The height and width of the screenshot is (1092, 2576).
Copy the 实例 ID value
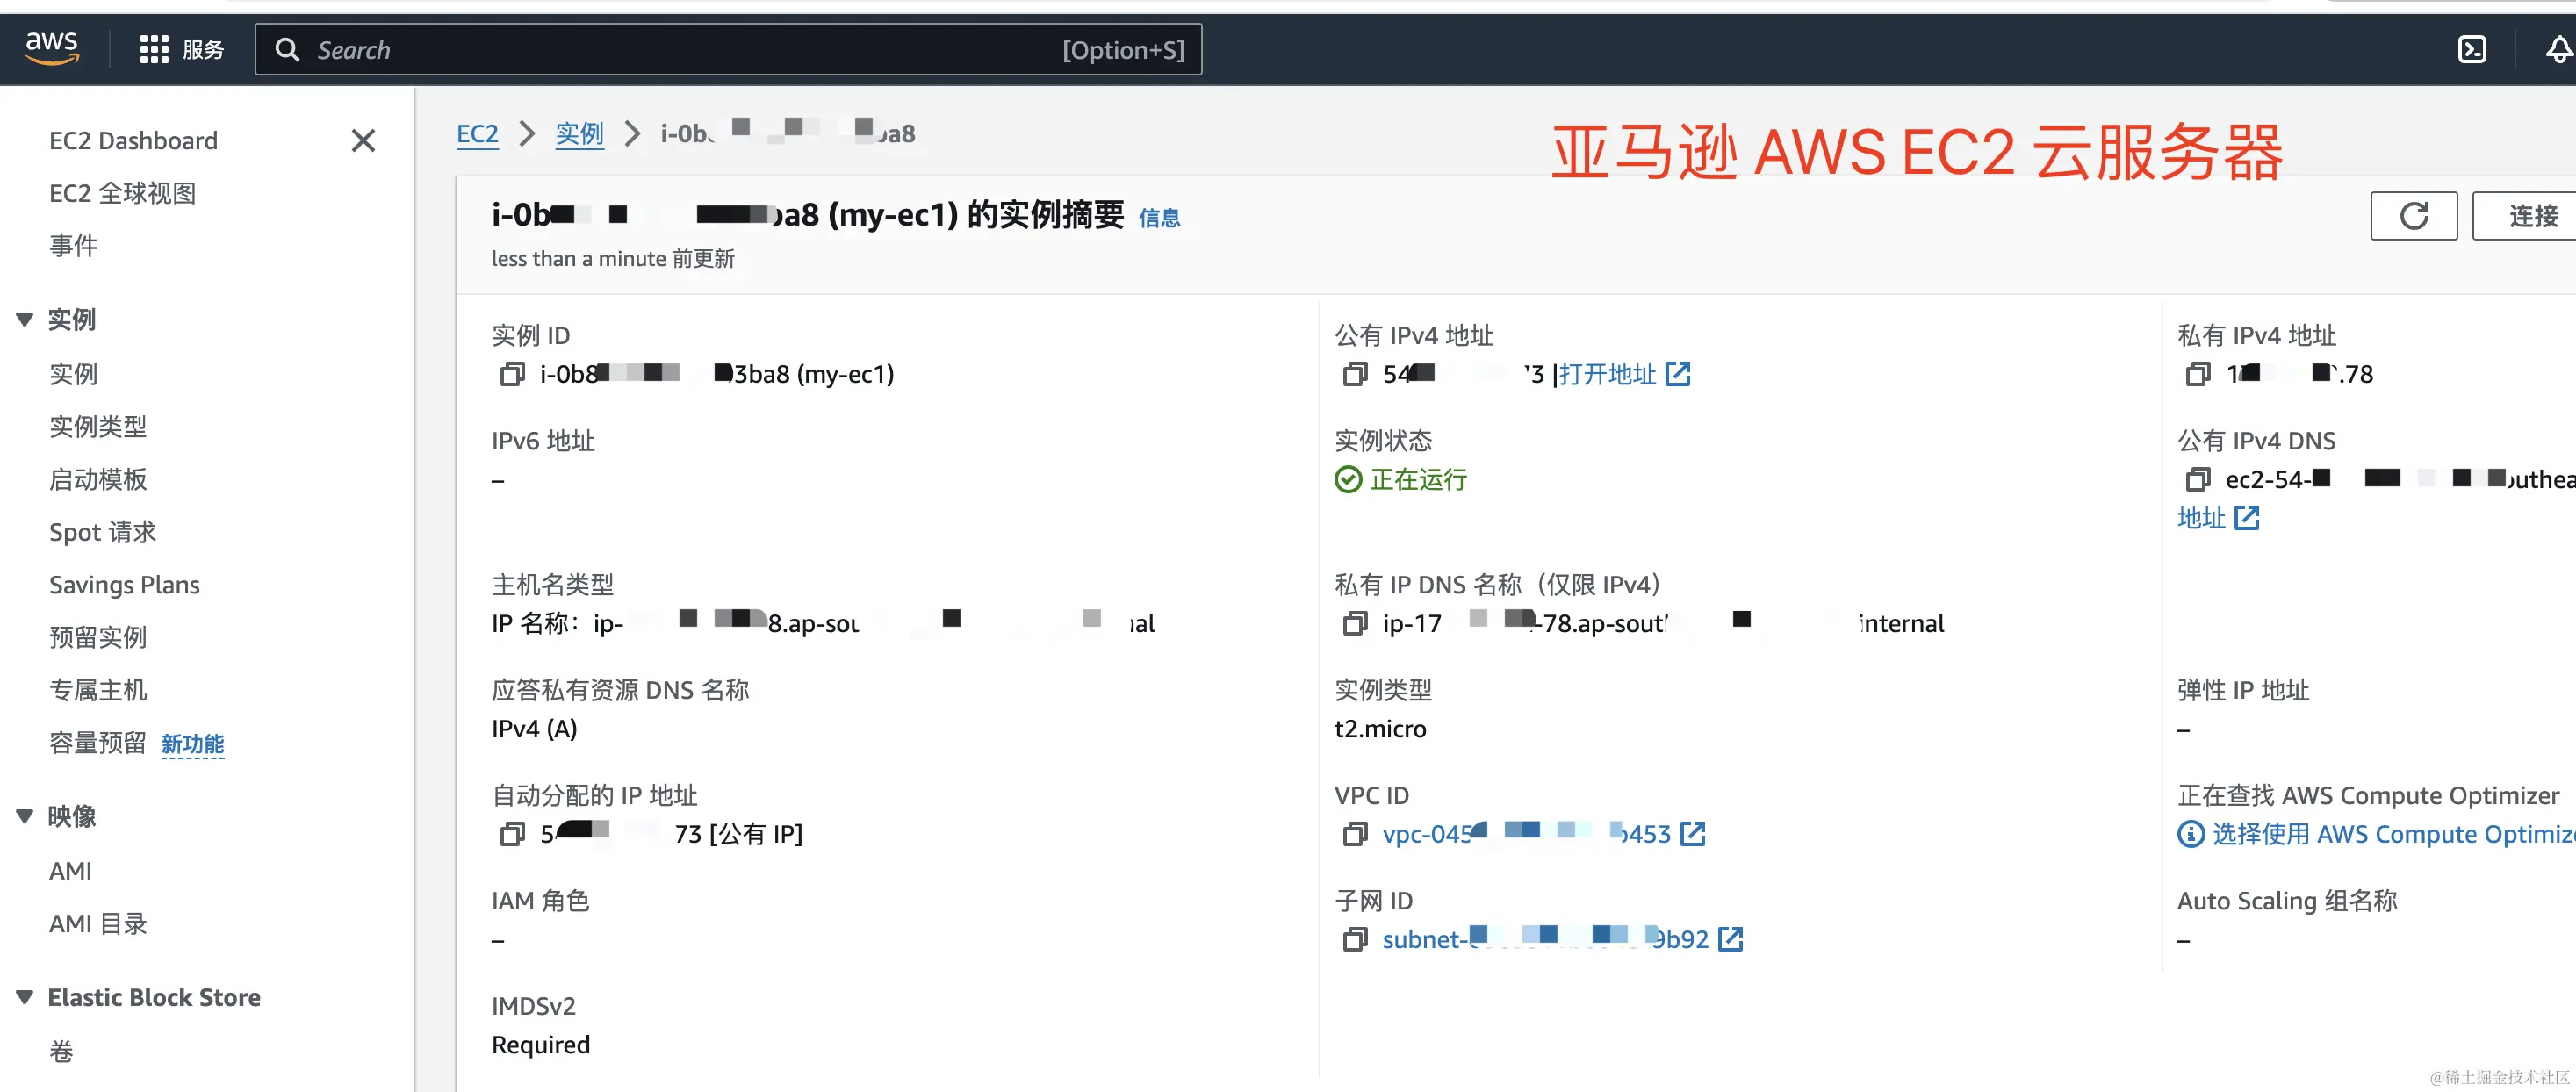[511, 374]
